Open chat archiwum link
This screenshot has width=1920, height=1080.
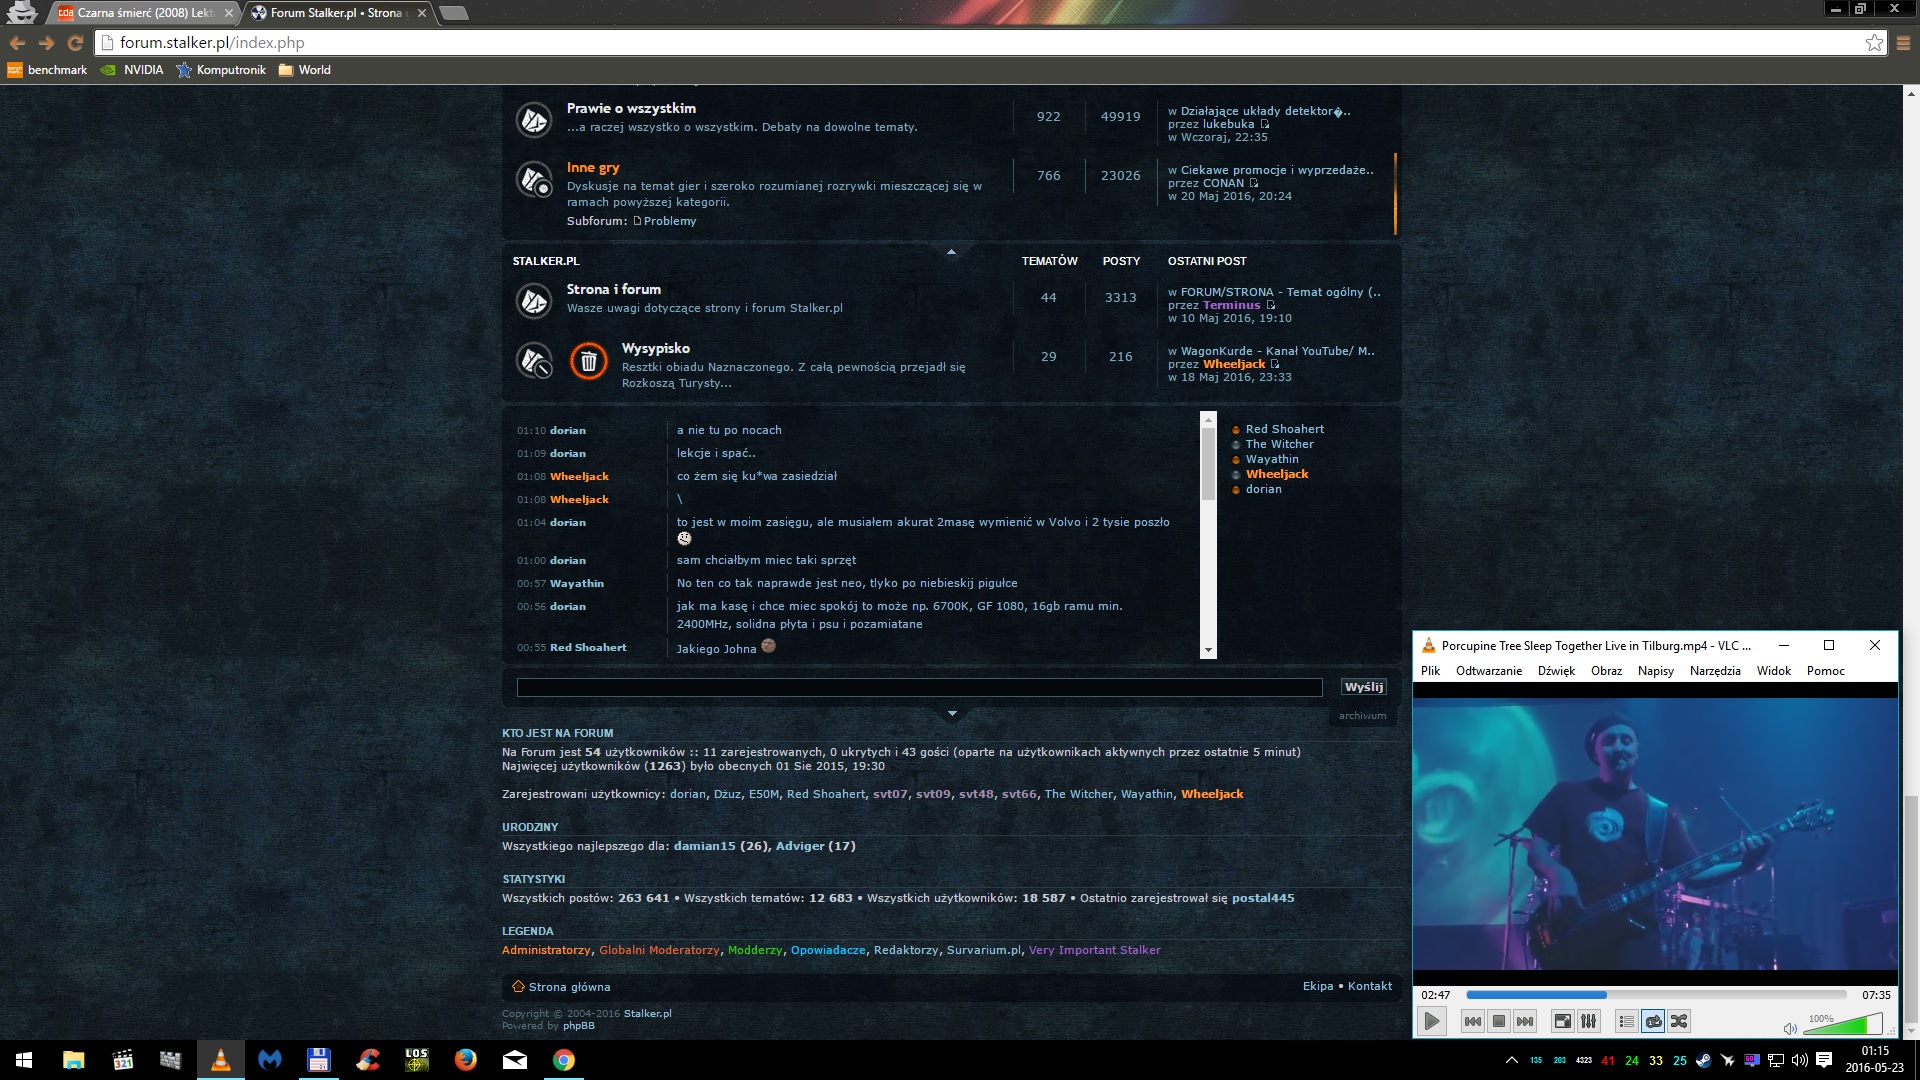coord(1362,716)
